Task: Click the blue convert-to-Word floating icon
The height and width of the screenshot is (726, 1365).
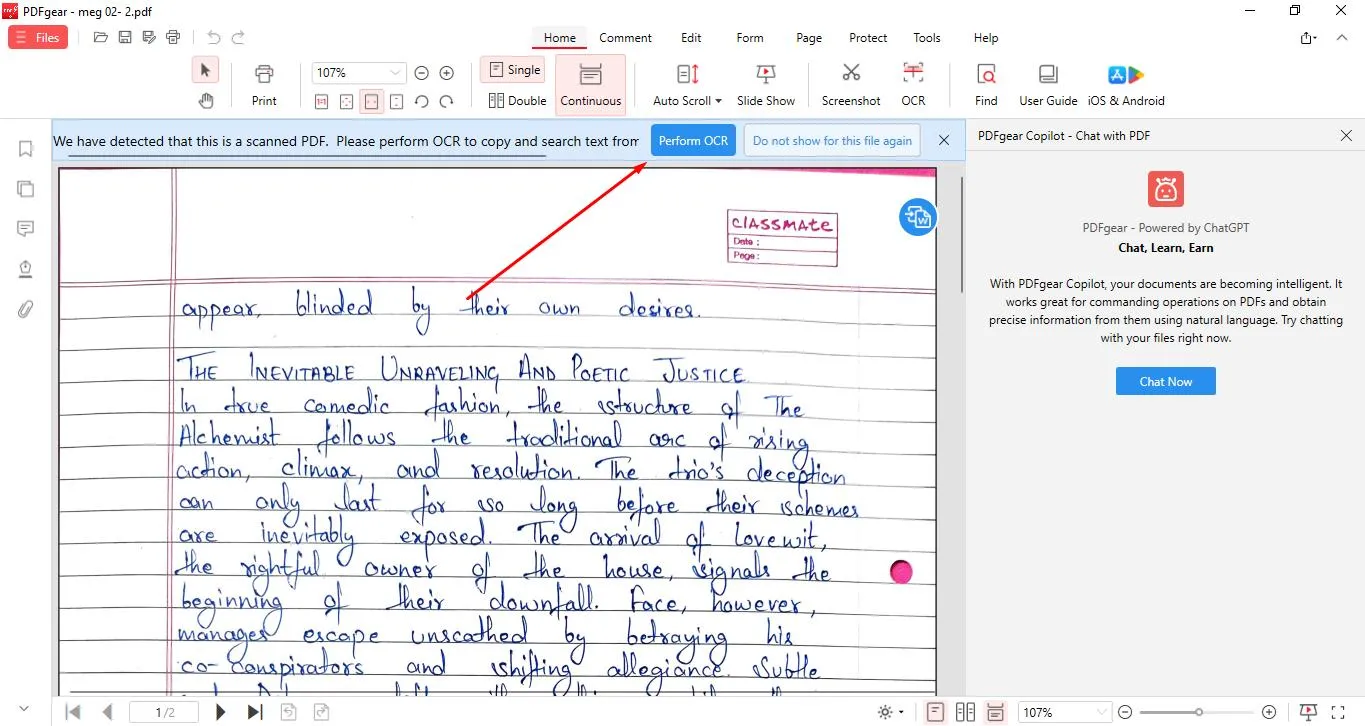Action: (917, 216)
